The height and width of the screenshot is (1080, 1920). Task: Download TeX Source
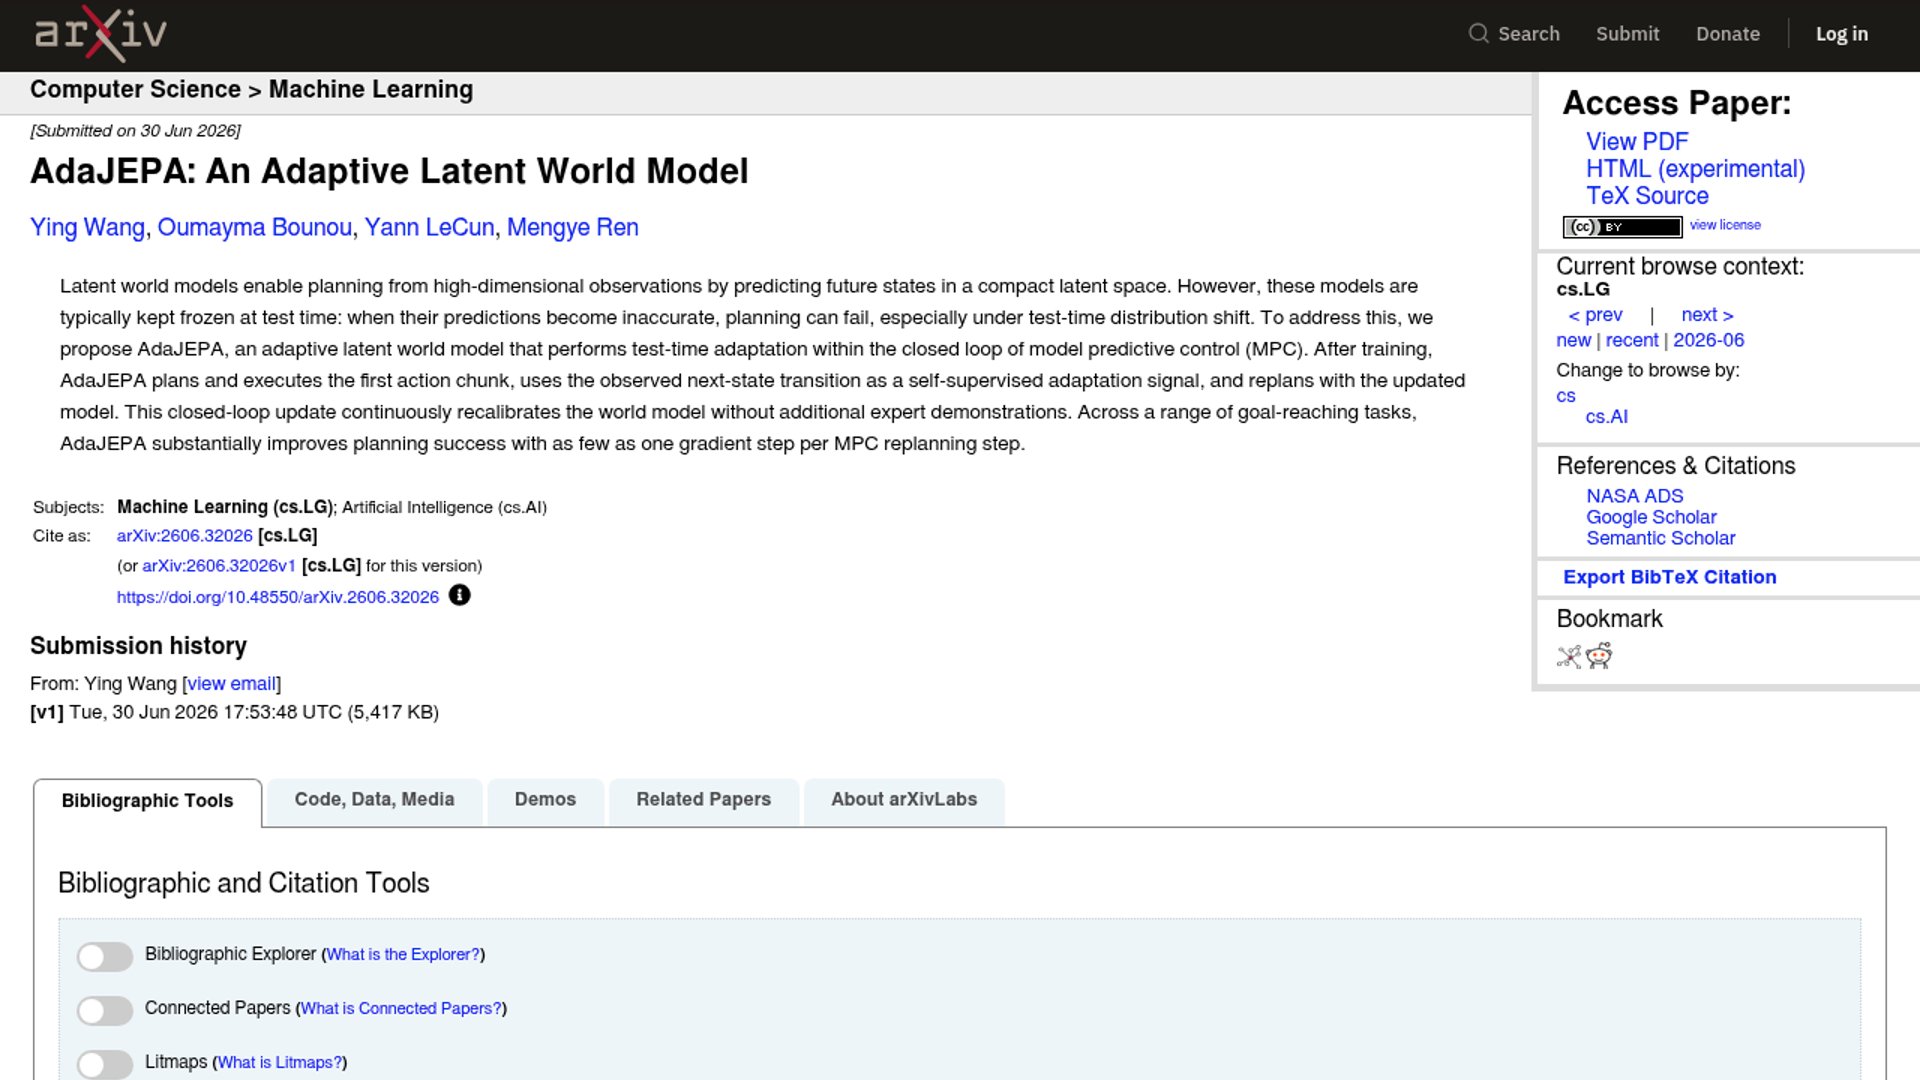pos(1647,196)
